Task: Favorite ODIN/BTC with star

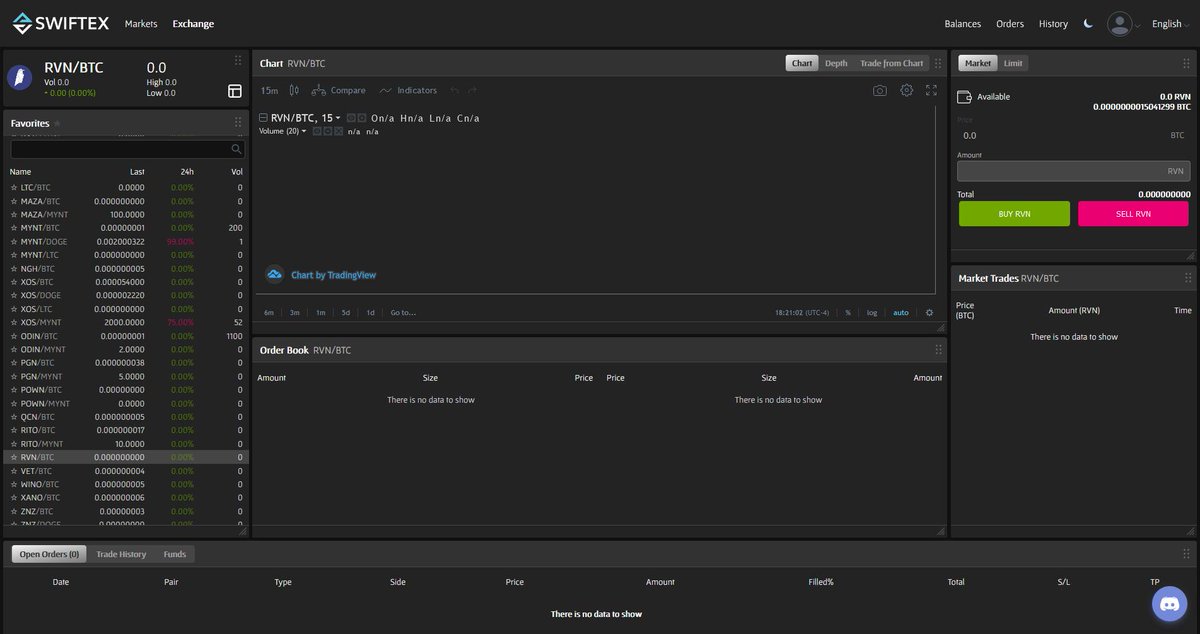Action: coord(14,336)
